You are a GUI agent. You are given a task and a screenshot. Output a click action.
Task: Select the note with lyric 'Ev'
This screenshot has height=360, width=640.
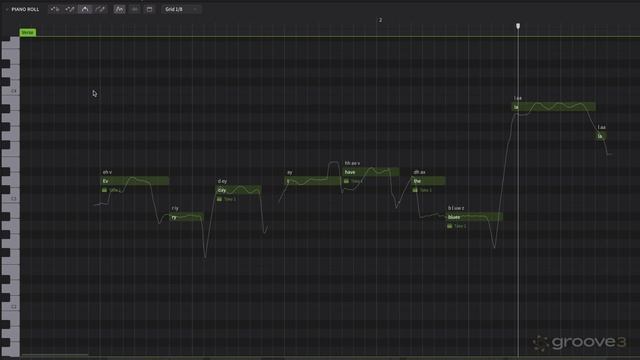135,181
